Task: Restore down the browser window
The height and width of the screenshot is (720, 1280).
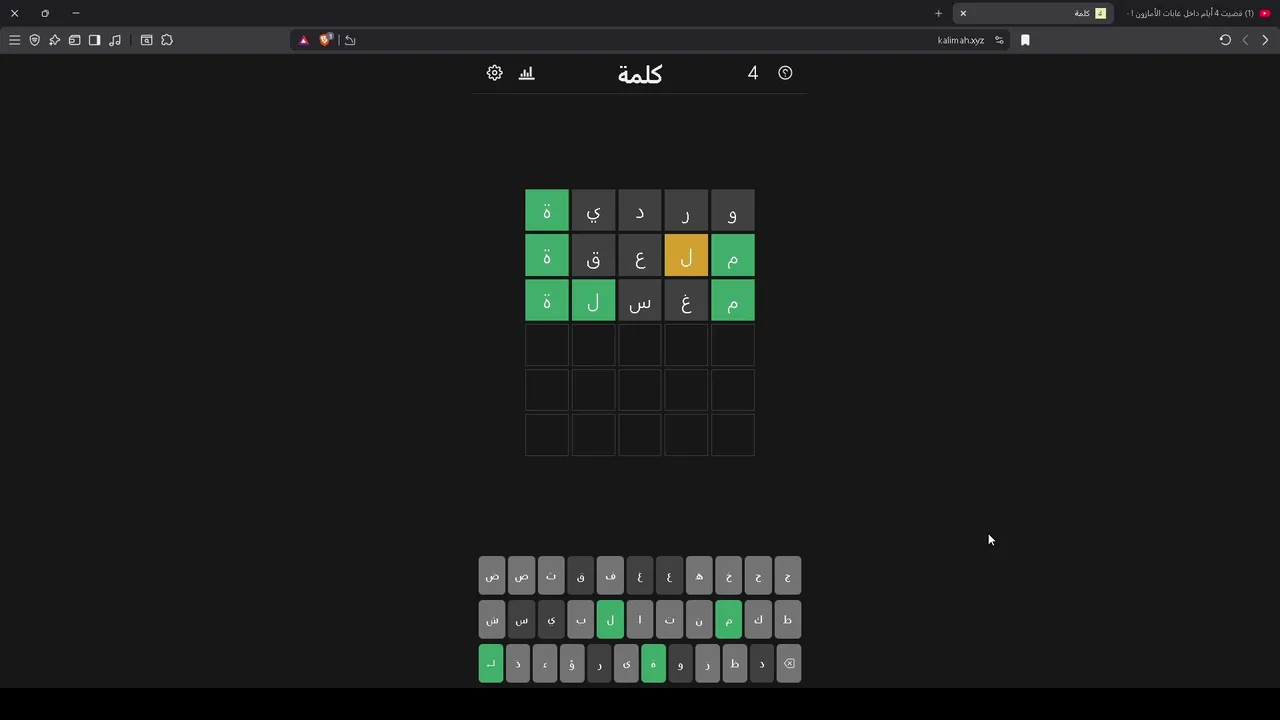Action: [x=45, y=13]
